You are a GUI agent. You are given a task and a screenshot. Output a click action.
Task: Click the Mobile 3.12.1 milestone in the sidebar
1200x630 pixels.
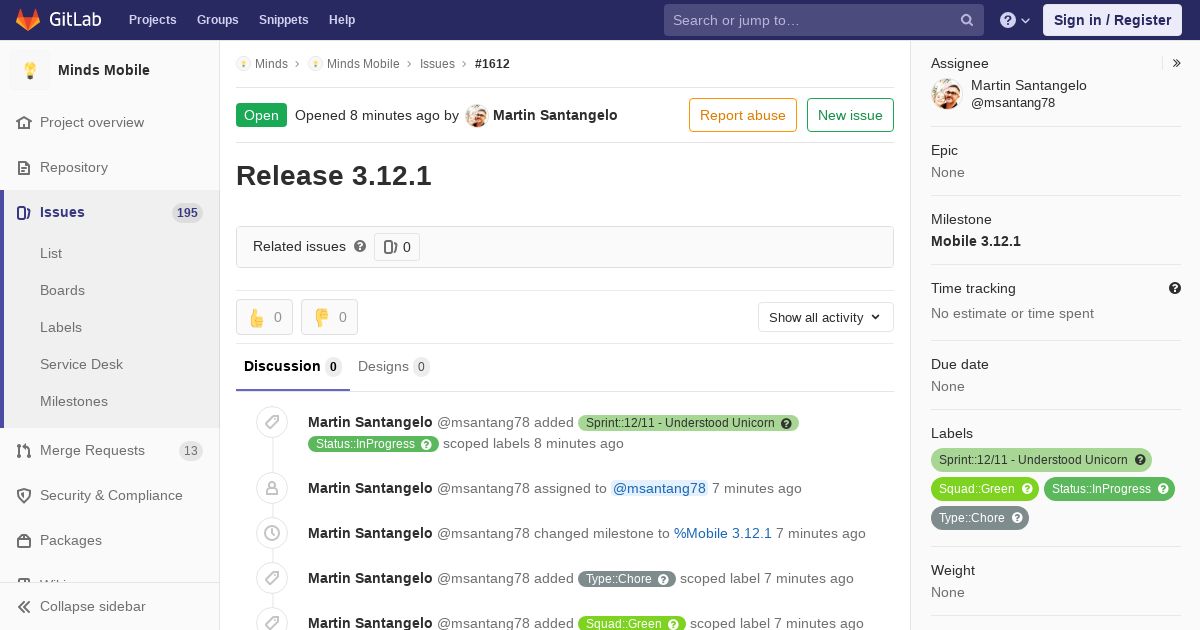click(x=976, y=241)
